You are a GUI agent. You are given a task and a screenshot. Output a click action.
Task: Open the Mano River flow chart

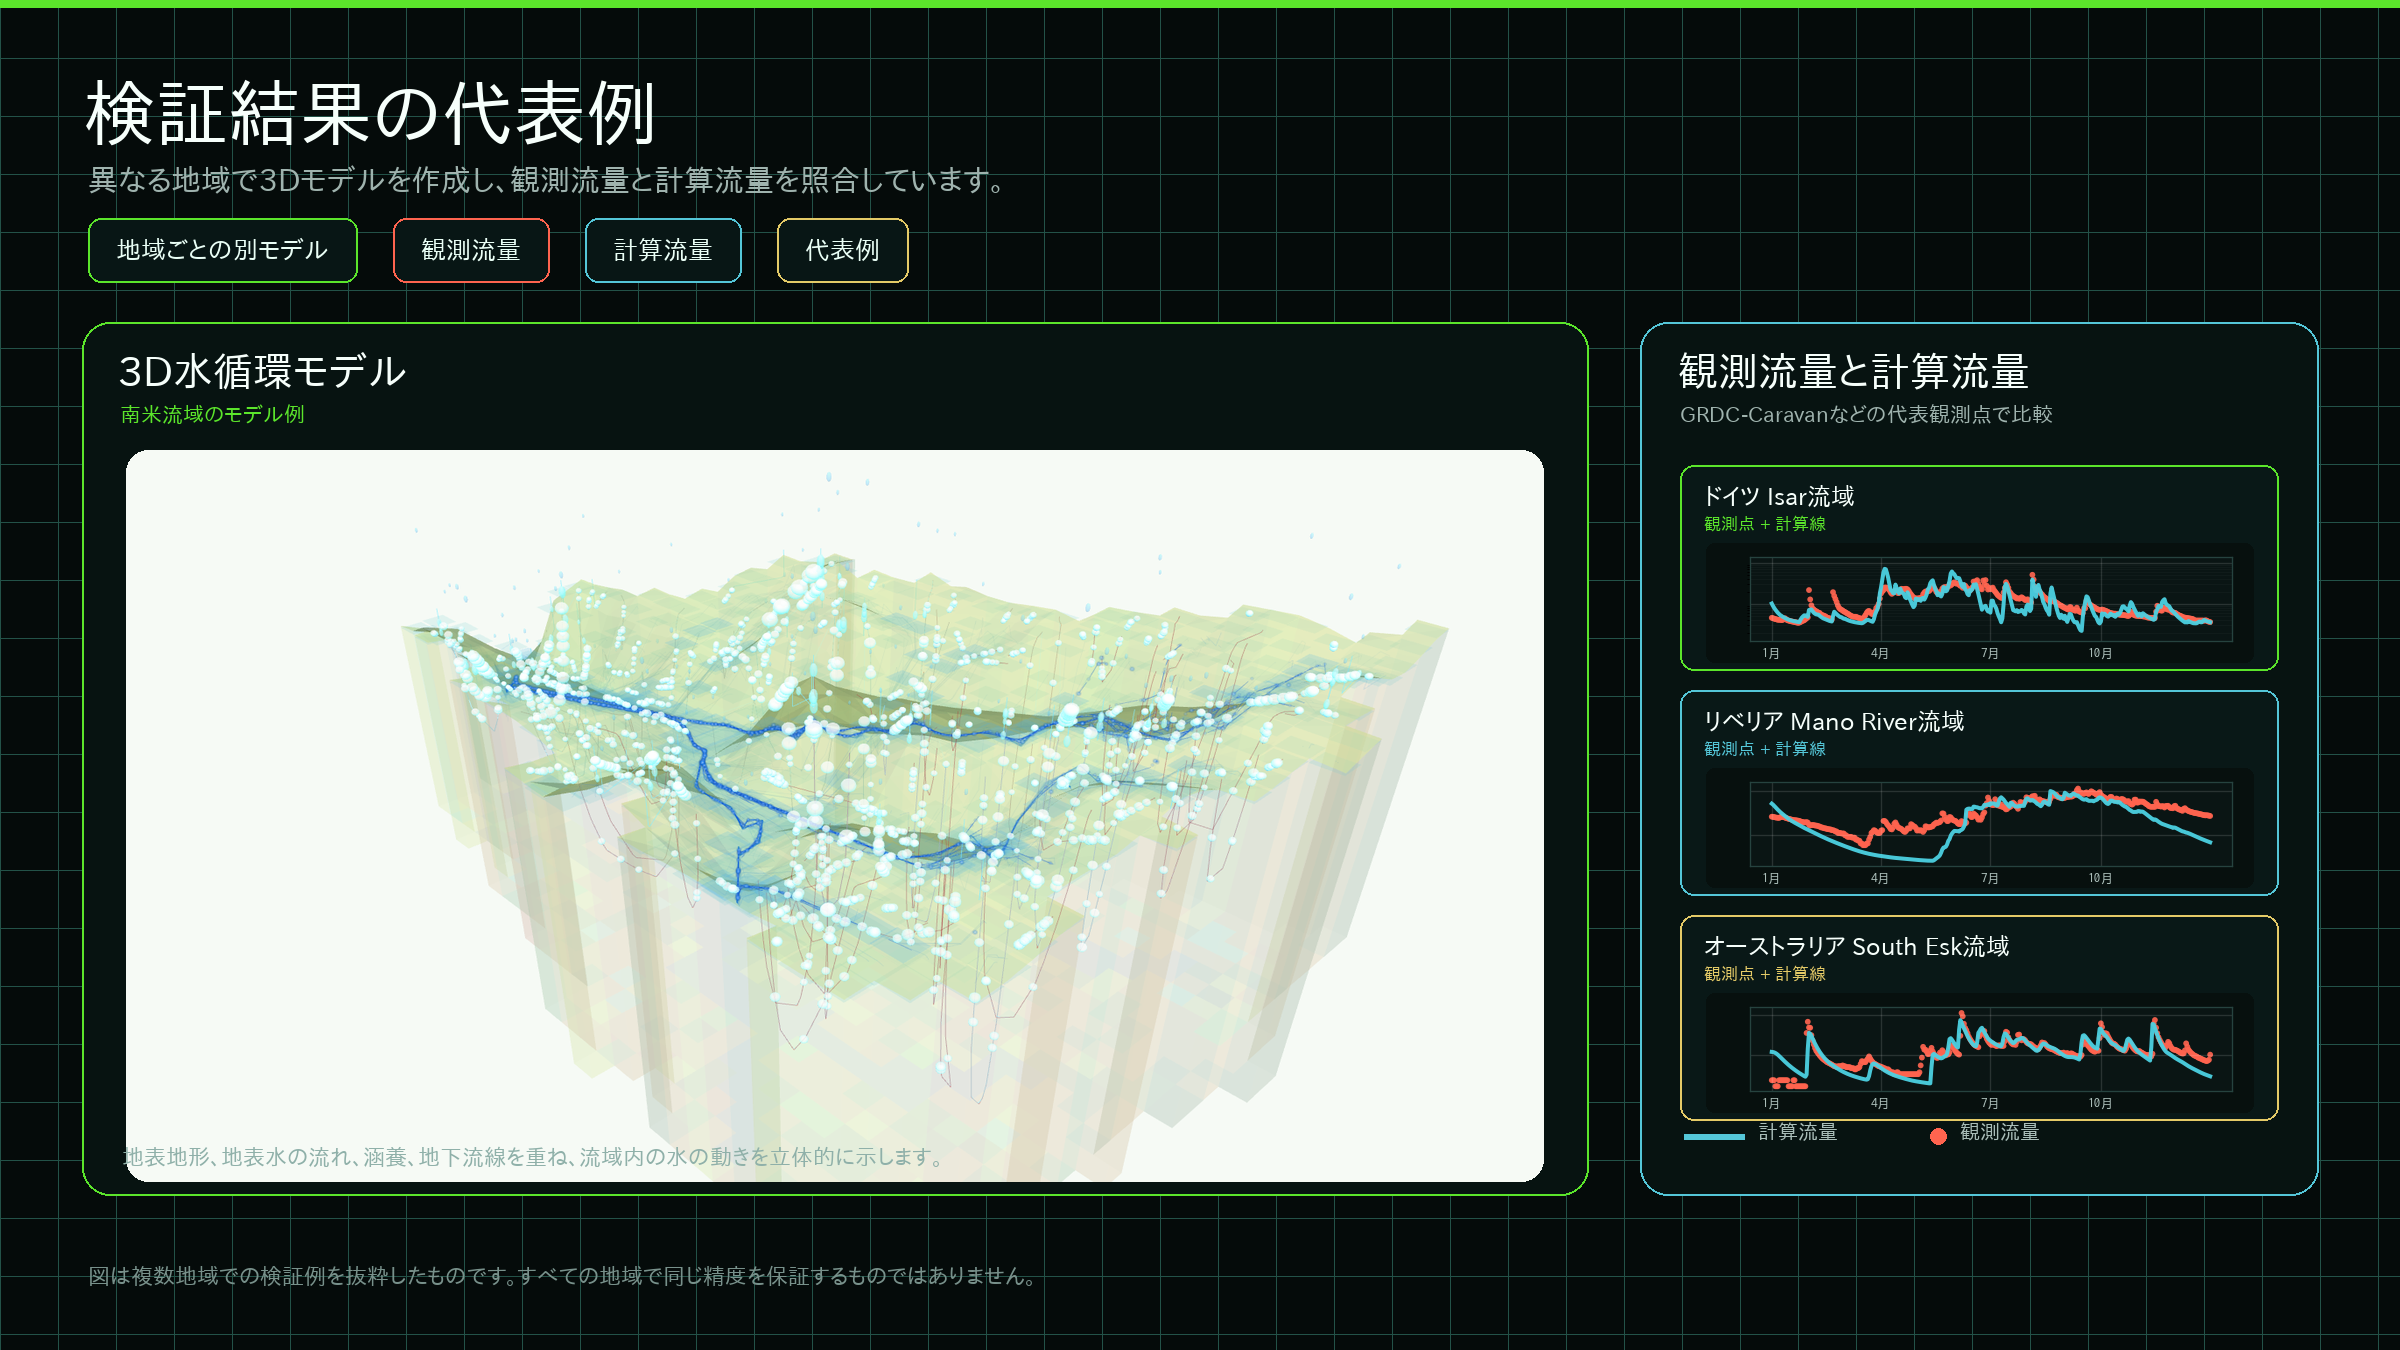coord(1979,830)
